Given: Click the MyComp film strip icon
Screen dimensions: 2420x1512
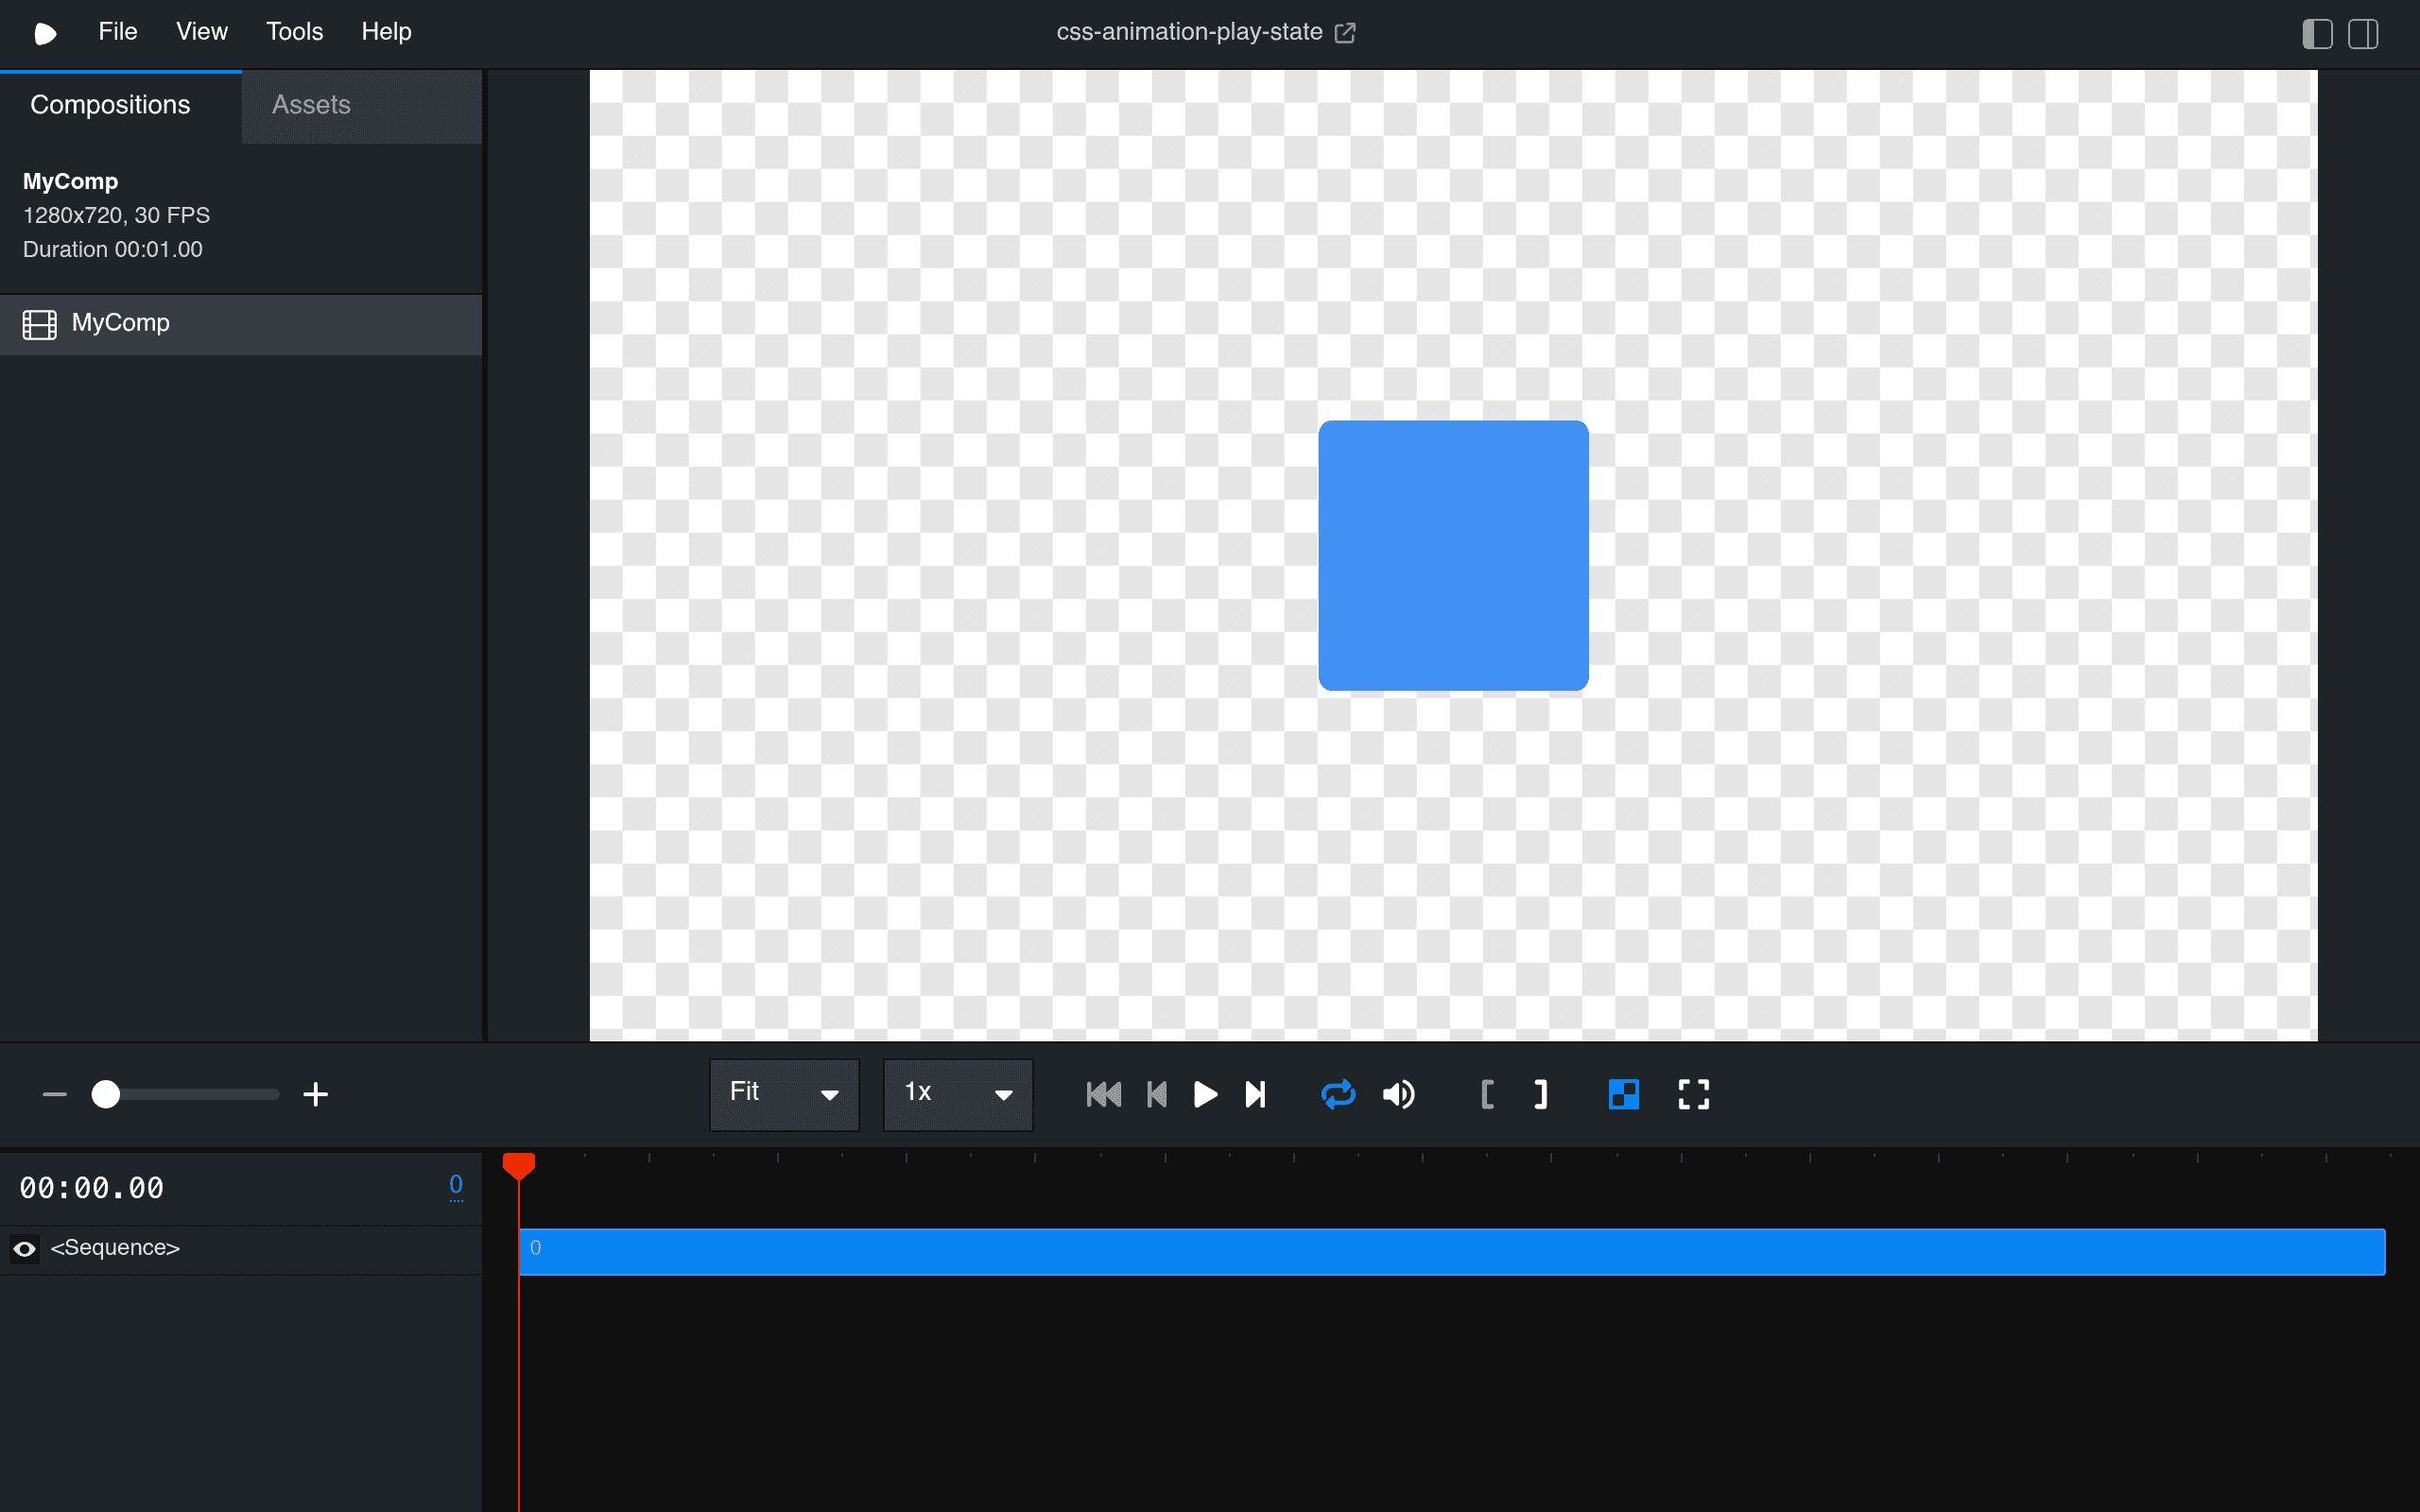Looking at the screenshot, I should [x=40, y=324].
